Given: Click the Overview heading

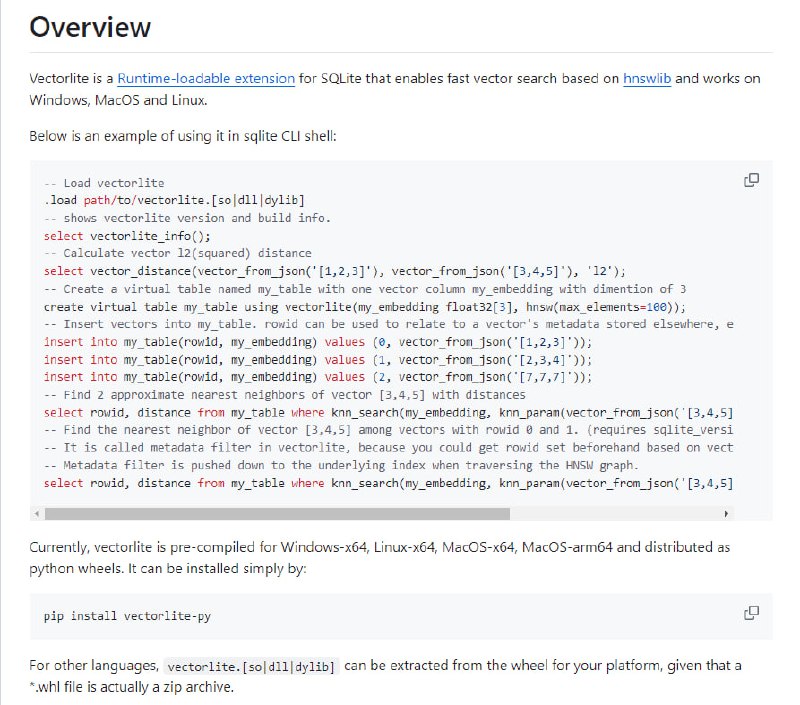Looking at the screenshot, I should [90, 27].
